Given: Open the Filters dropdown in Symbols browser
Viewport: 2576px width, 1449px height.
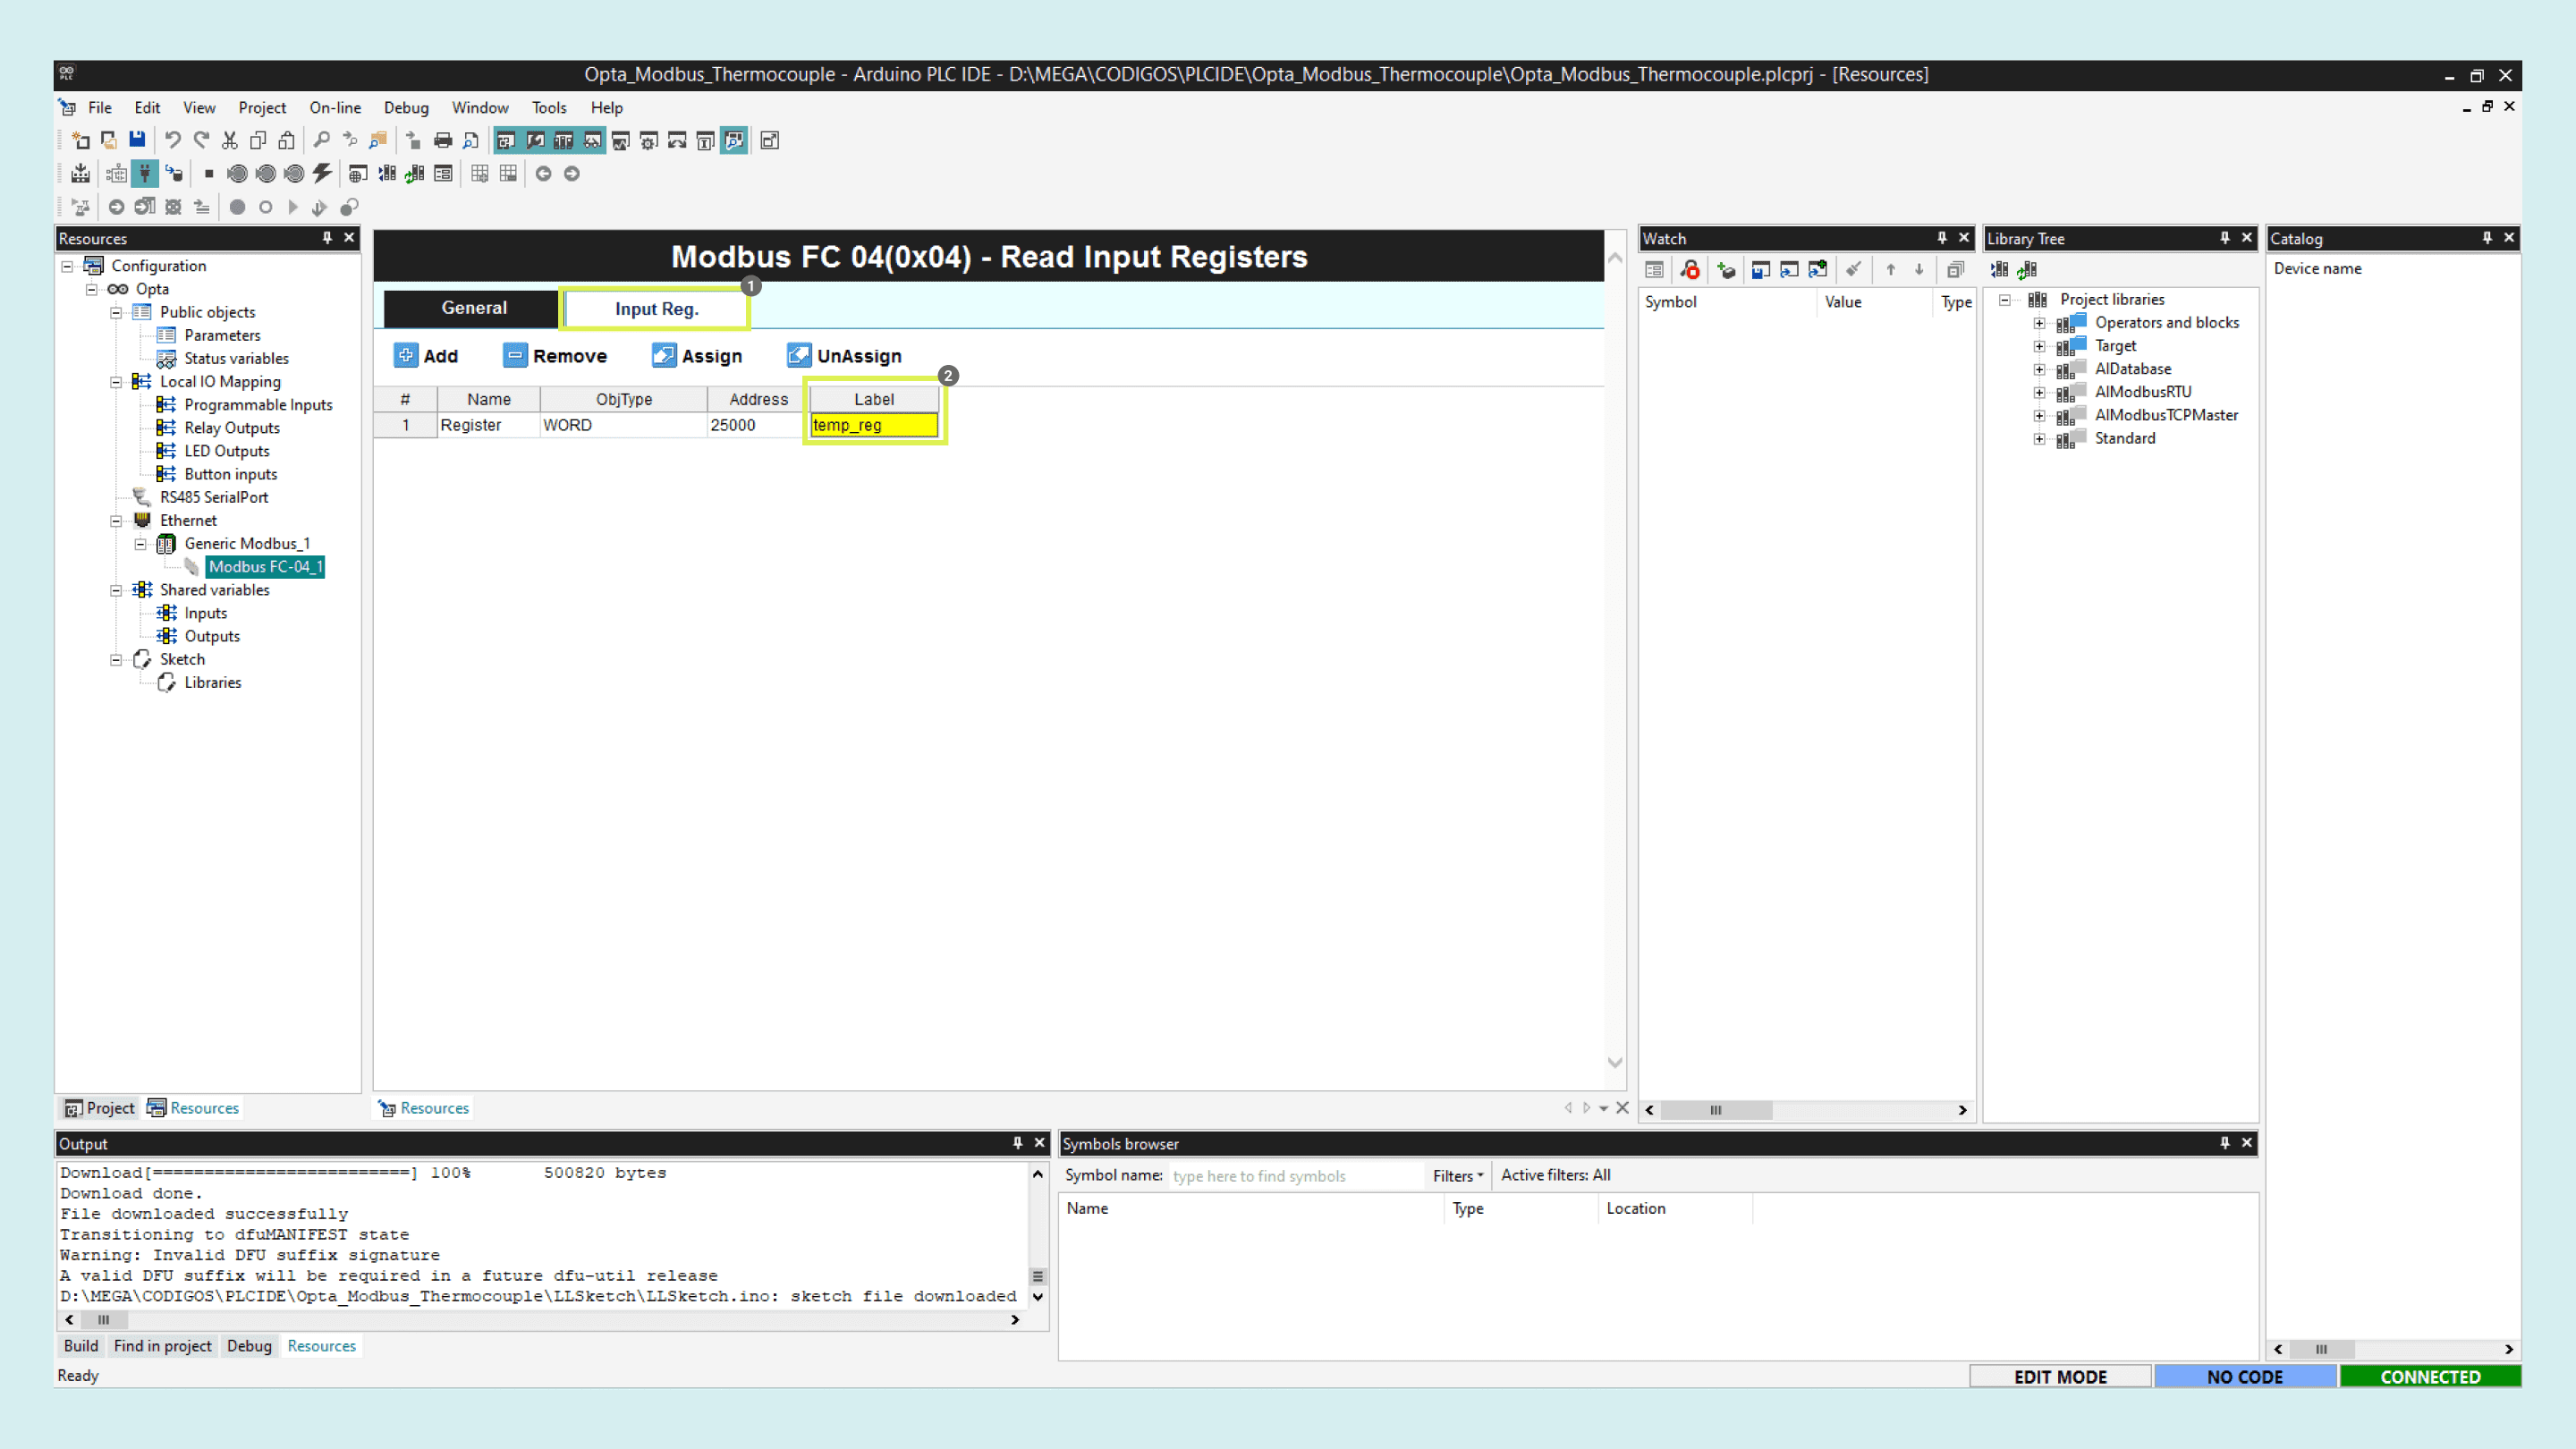Looking at the screenshot, I should coord(1457,1176).
